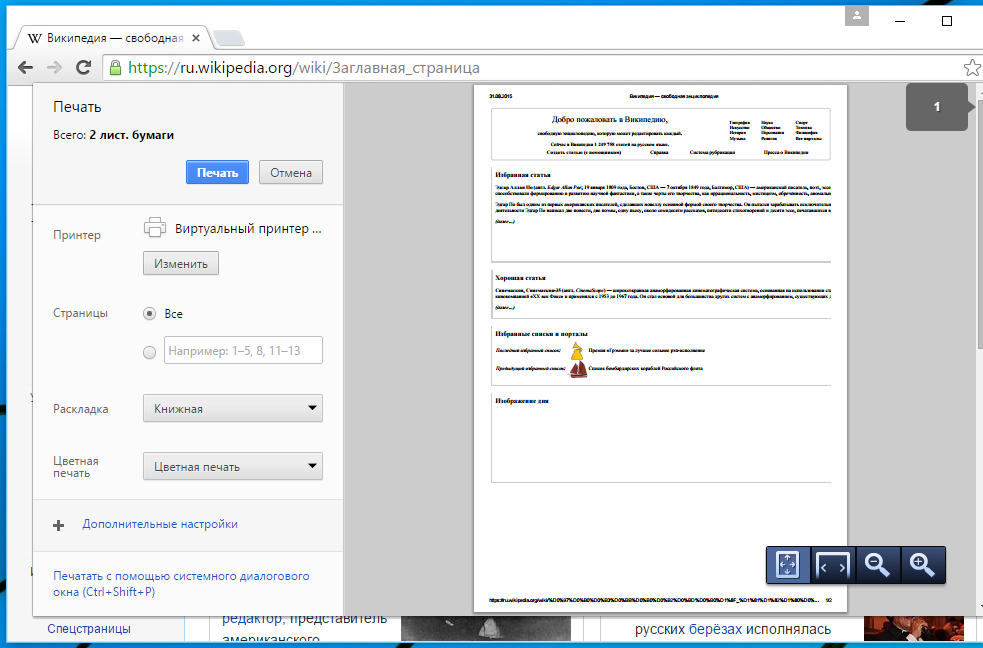
Task: Open a new browser tab
Action: coord(230,36)
